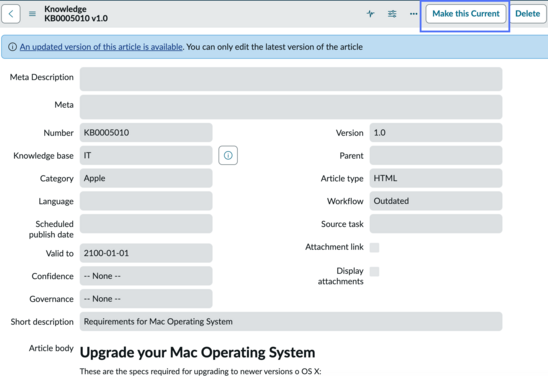Open the hamburger context menu icon
This screenshot has width=548, height=376.
tap(32, 14)
